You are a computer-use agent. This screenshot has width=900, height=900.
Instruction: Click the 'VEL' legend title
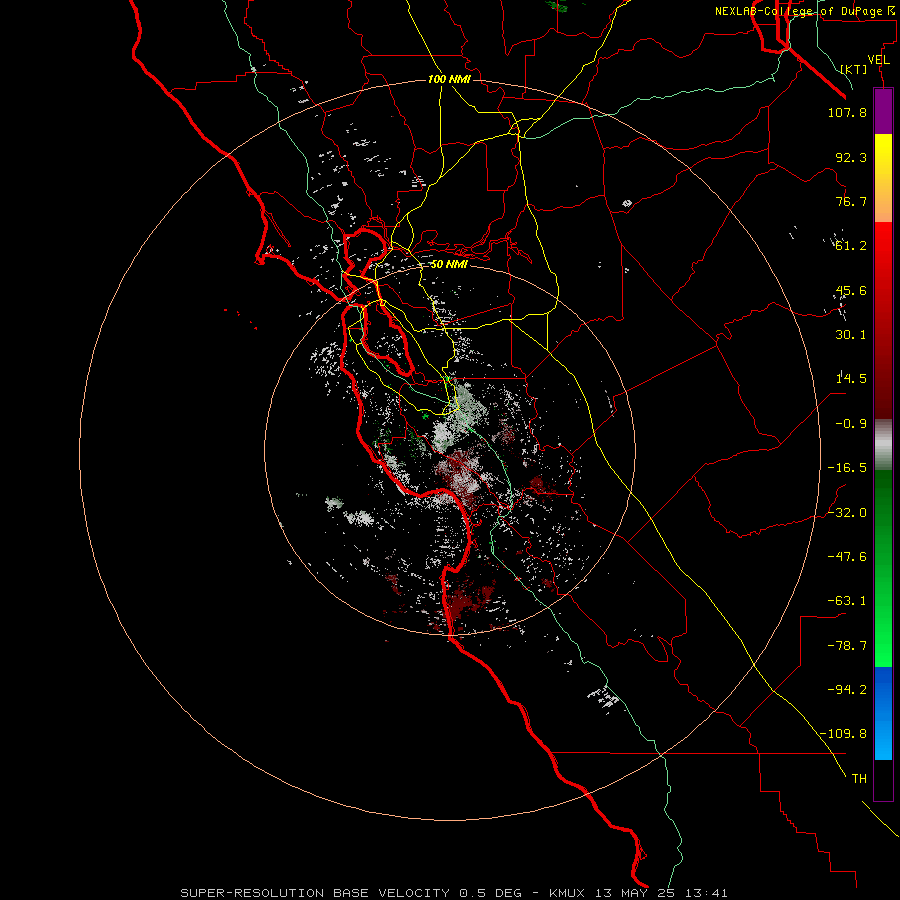pos(878,60)
